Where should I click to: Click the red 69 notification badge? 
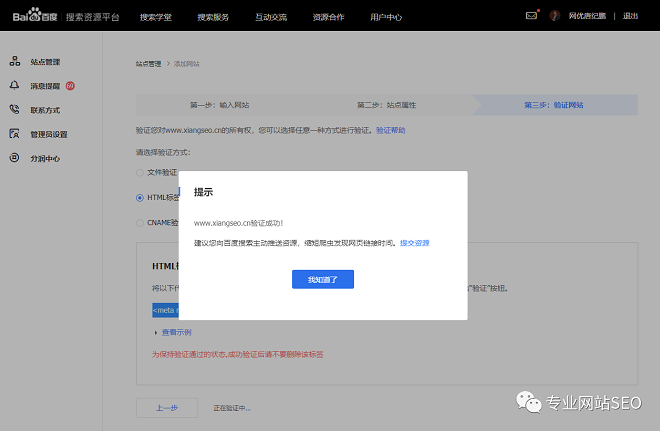70,86
